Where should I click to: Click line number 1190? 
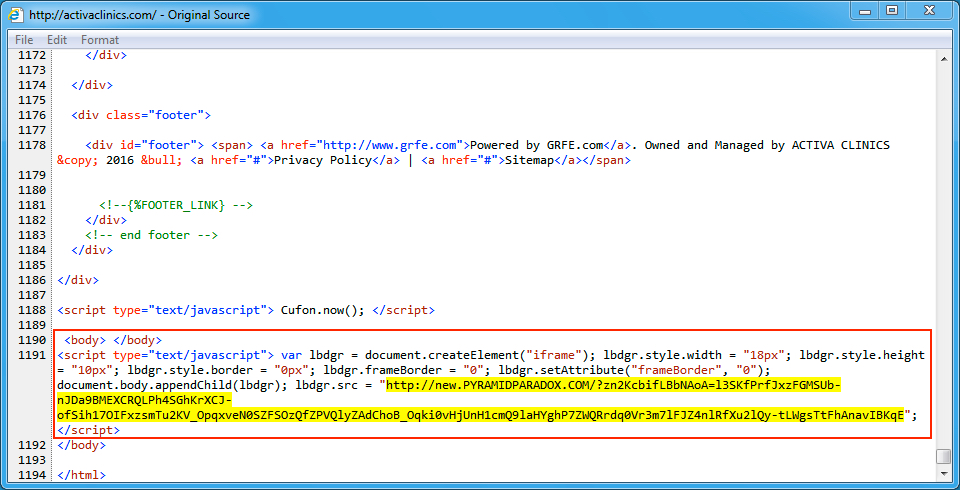(x=31, y=340)
